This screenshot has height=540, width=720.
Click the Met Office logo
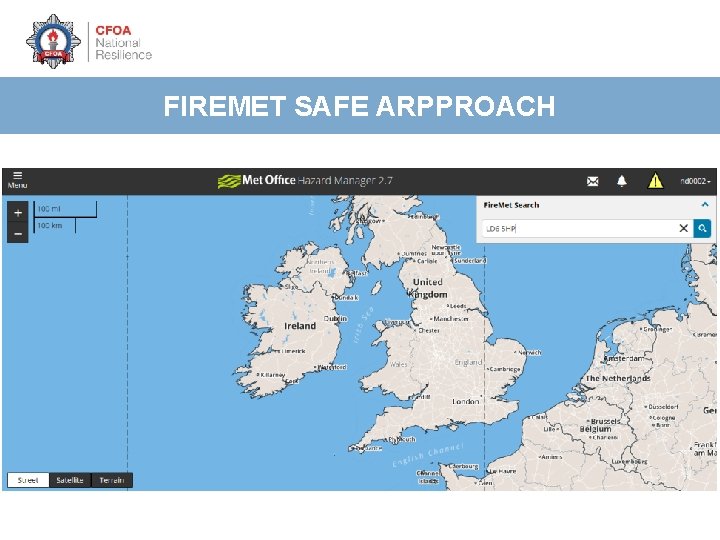tap(256, 181)
